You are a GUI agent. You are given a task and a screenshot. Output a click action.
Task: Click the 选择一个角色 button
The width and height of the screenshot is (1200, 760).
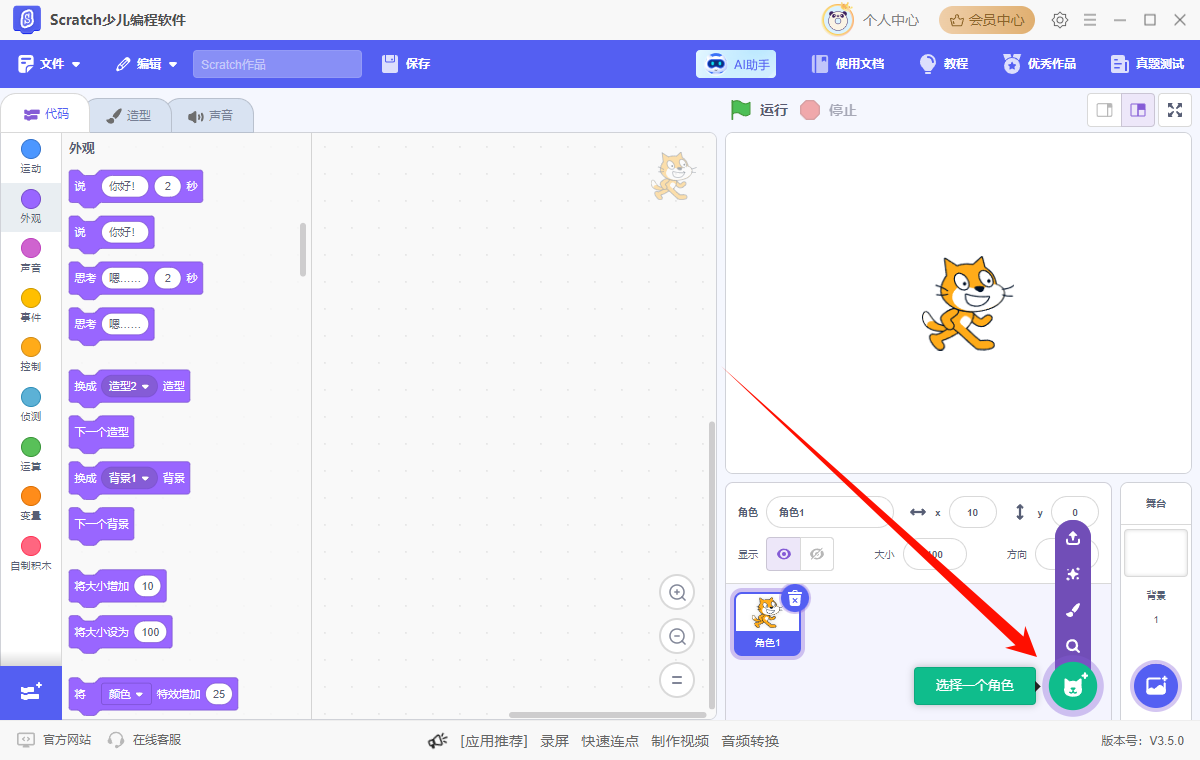pos(974,686)
